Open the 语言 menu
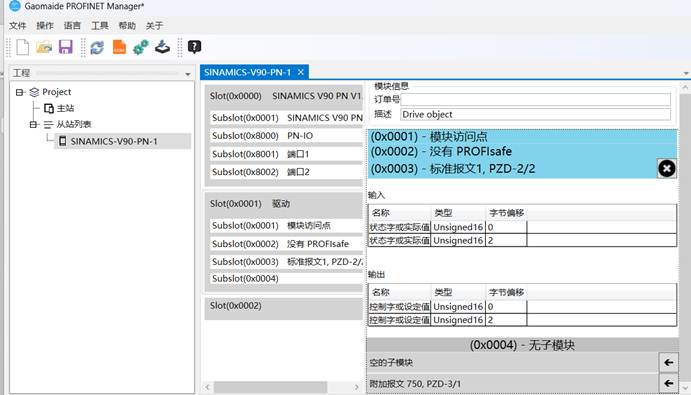Viewport: 691px width, 395px height. point(72,26)
